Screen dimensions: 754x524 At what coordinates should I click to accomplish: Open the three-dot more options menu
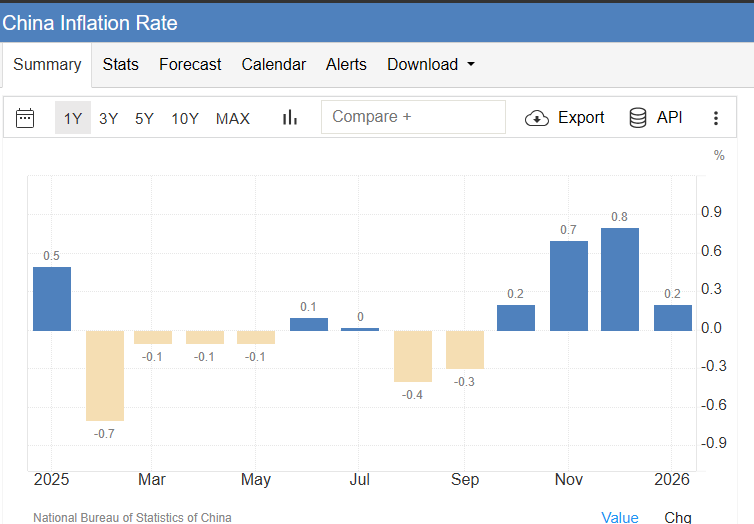tap(715, 118)
